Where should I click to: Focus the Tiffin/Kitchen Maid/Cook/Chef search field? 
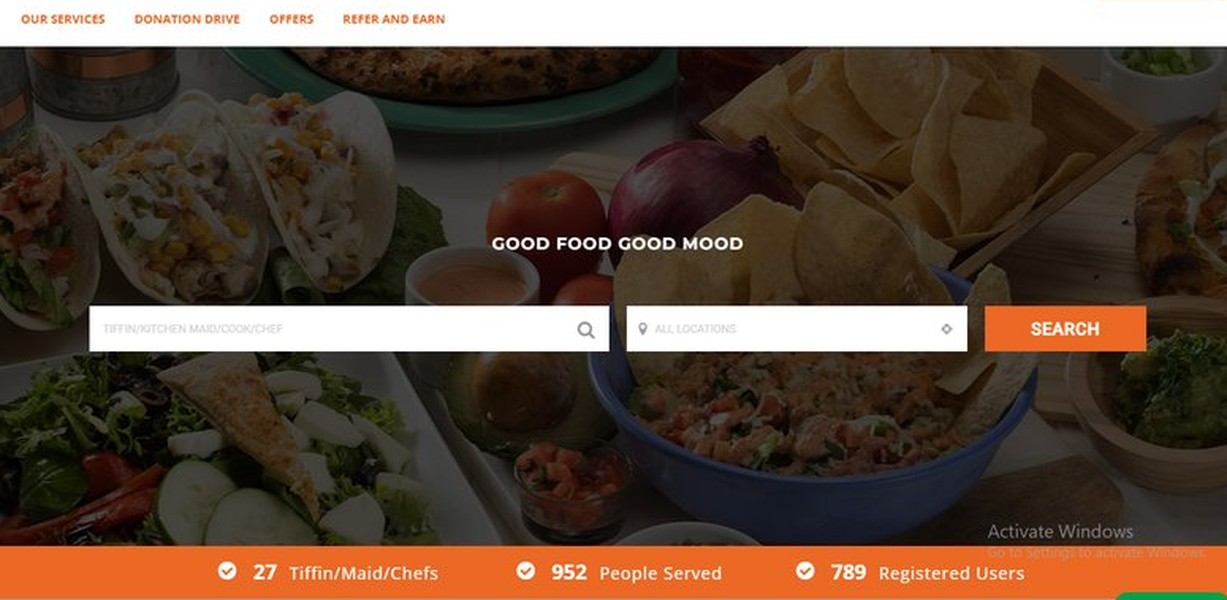(x=349, y=329)
